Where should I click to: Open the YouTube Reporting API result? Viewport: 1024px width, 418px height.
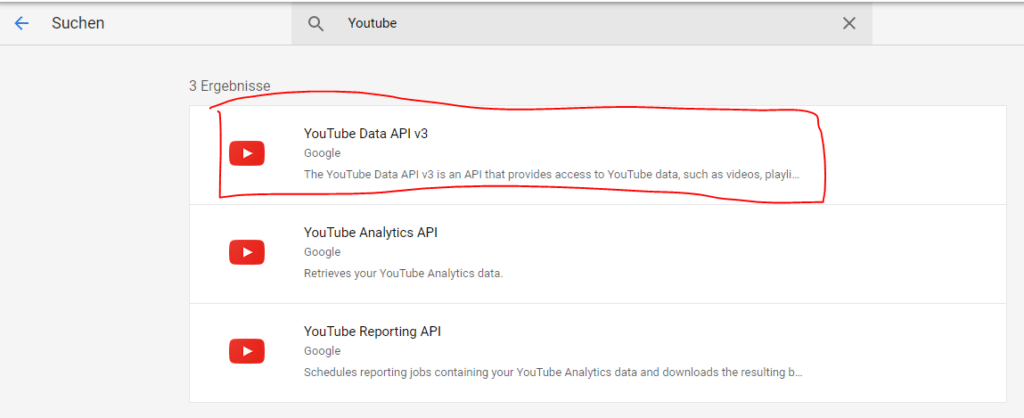[x=598, y=353]
